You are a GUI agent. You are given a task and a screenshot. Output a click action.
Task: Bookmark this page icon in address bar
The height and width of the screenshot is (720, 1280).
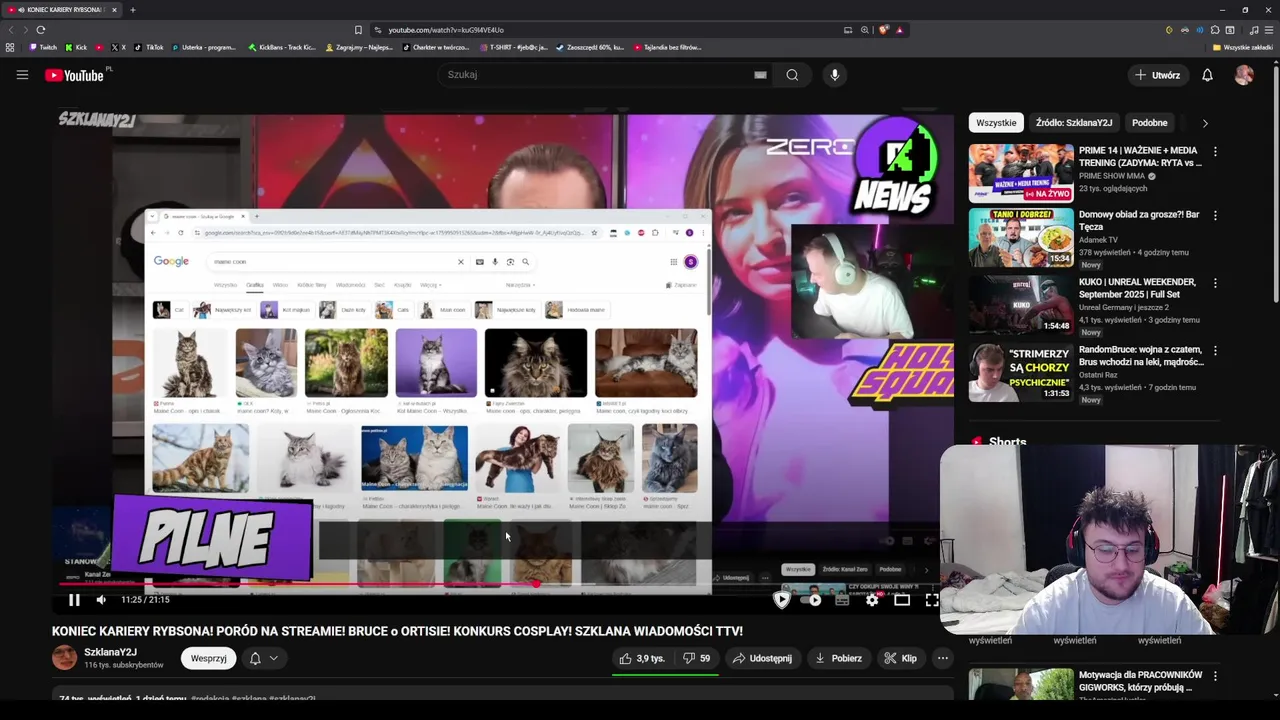(x=358, y=30)
